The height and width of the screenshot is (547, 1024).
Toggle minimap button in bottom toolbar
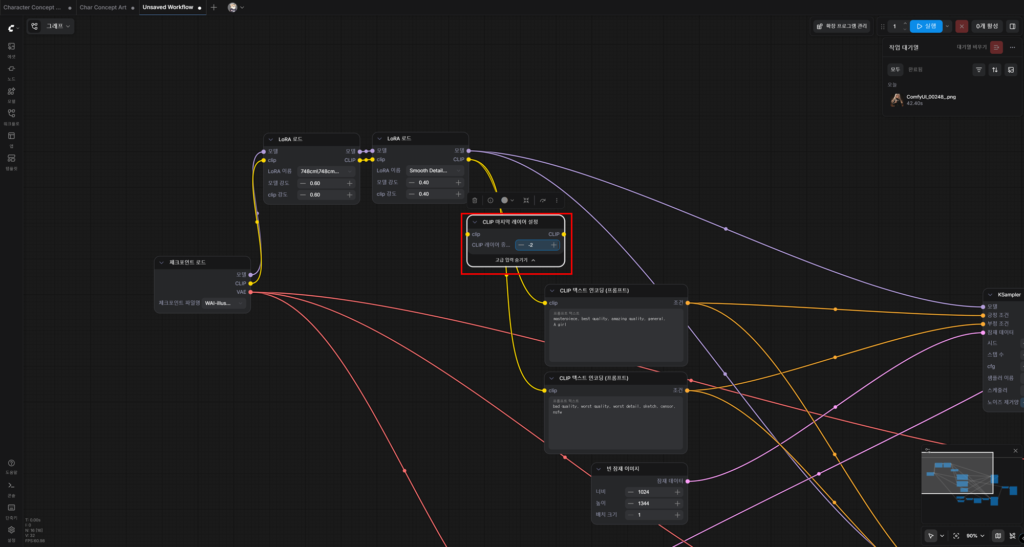pos(998,536)
